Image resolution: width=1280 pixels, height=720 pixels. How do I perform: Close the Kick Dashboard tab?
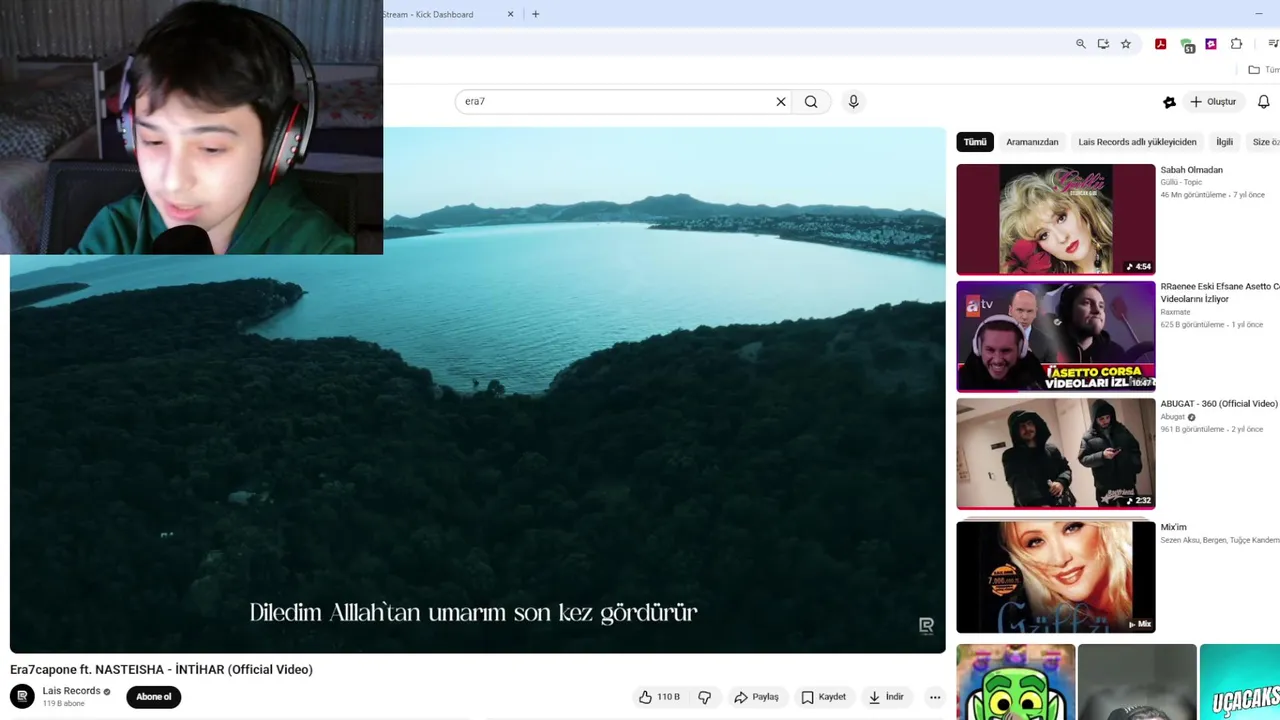click(510, 14)
